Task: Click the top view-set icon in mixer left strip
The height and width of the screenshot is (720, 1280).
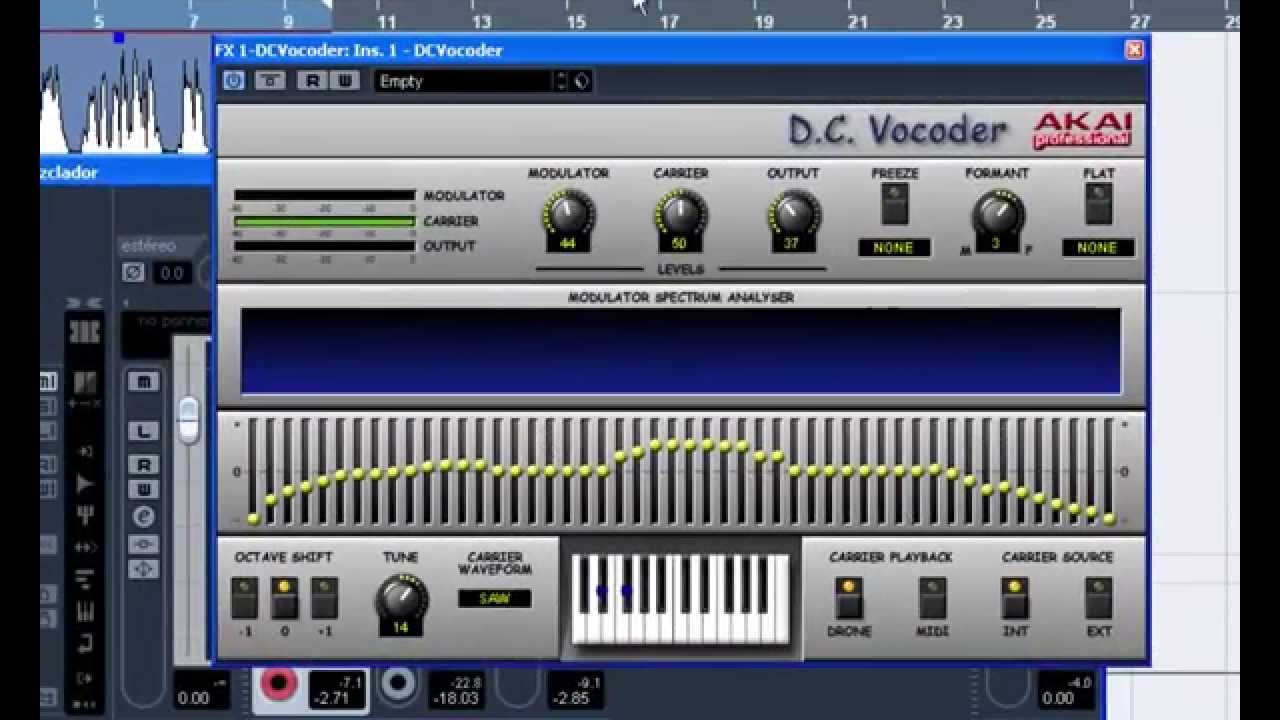Action: (x=85, y=332)
